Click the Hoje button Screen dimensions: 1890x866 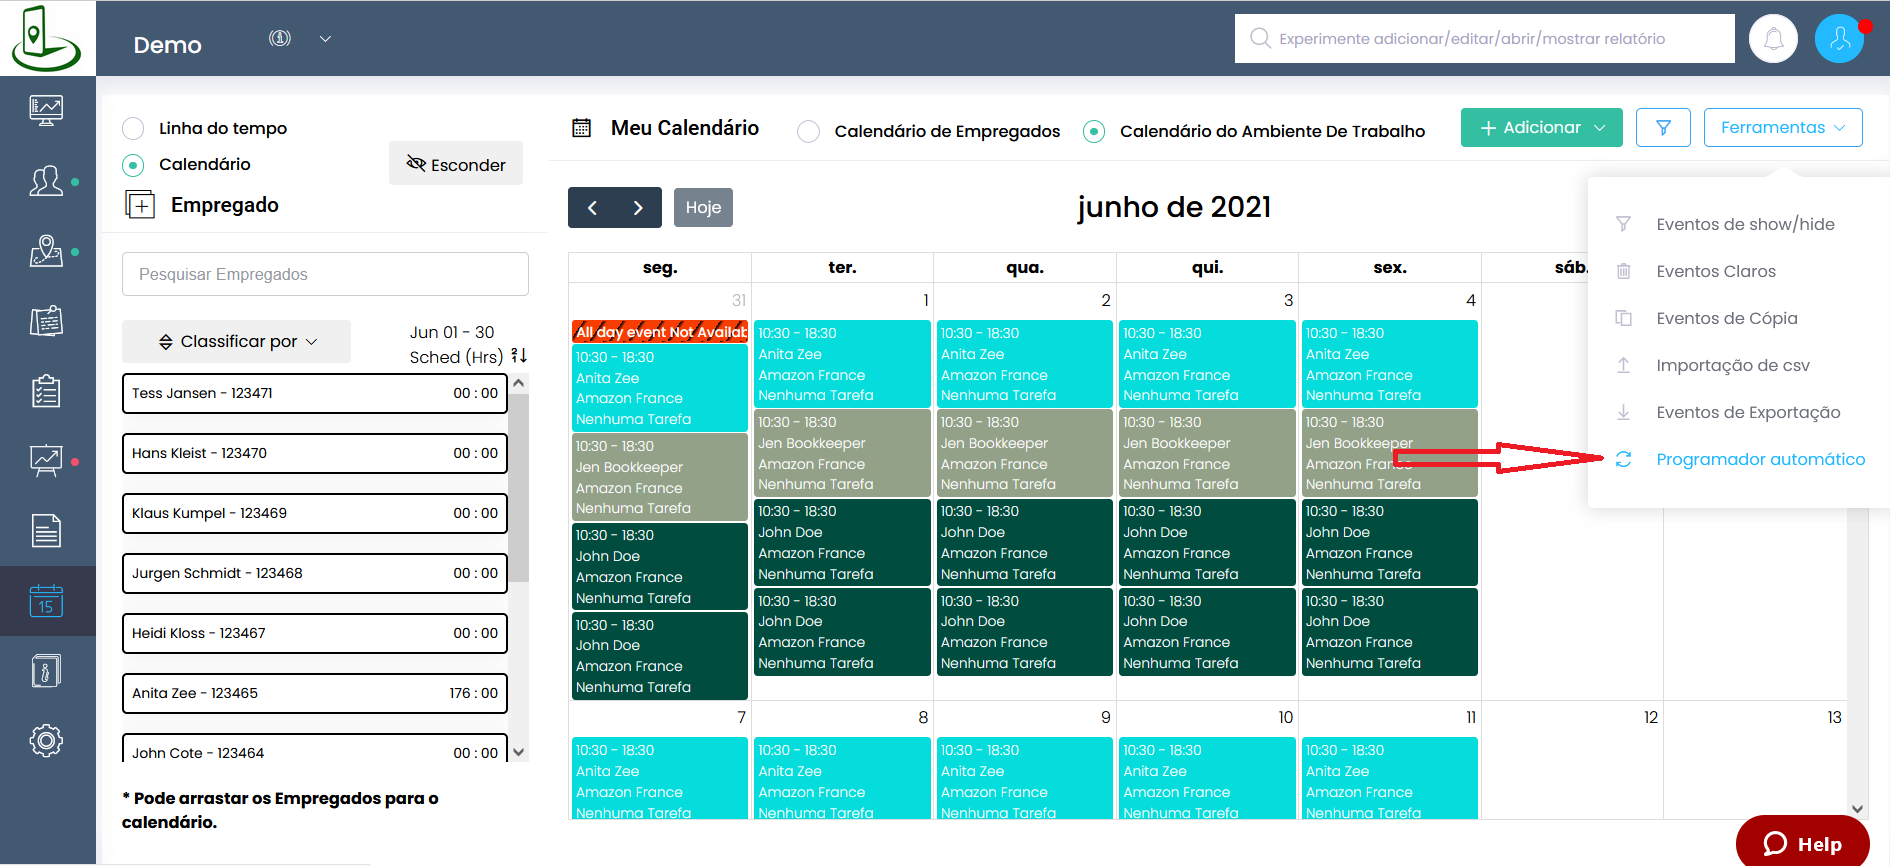[703, 207]
